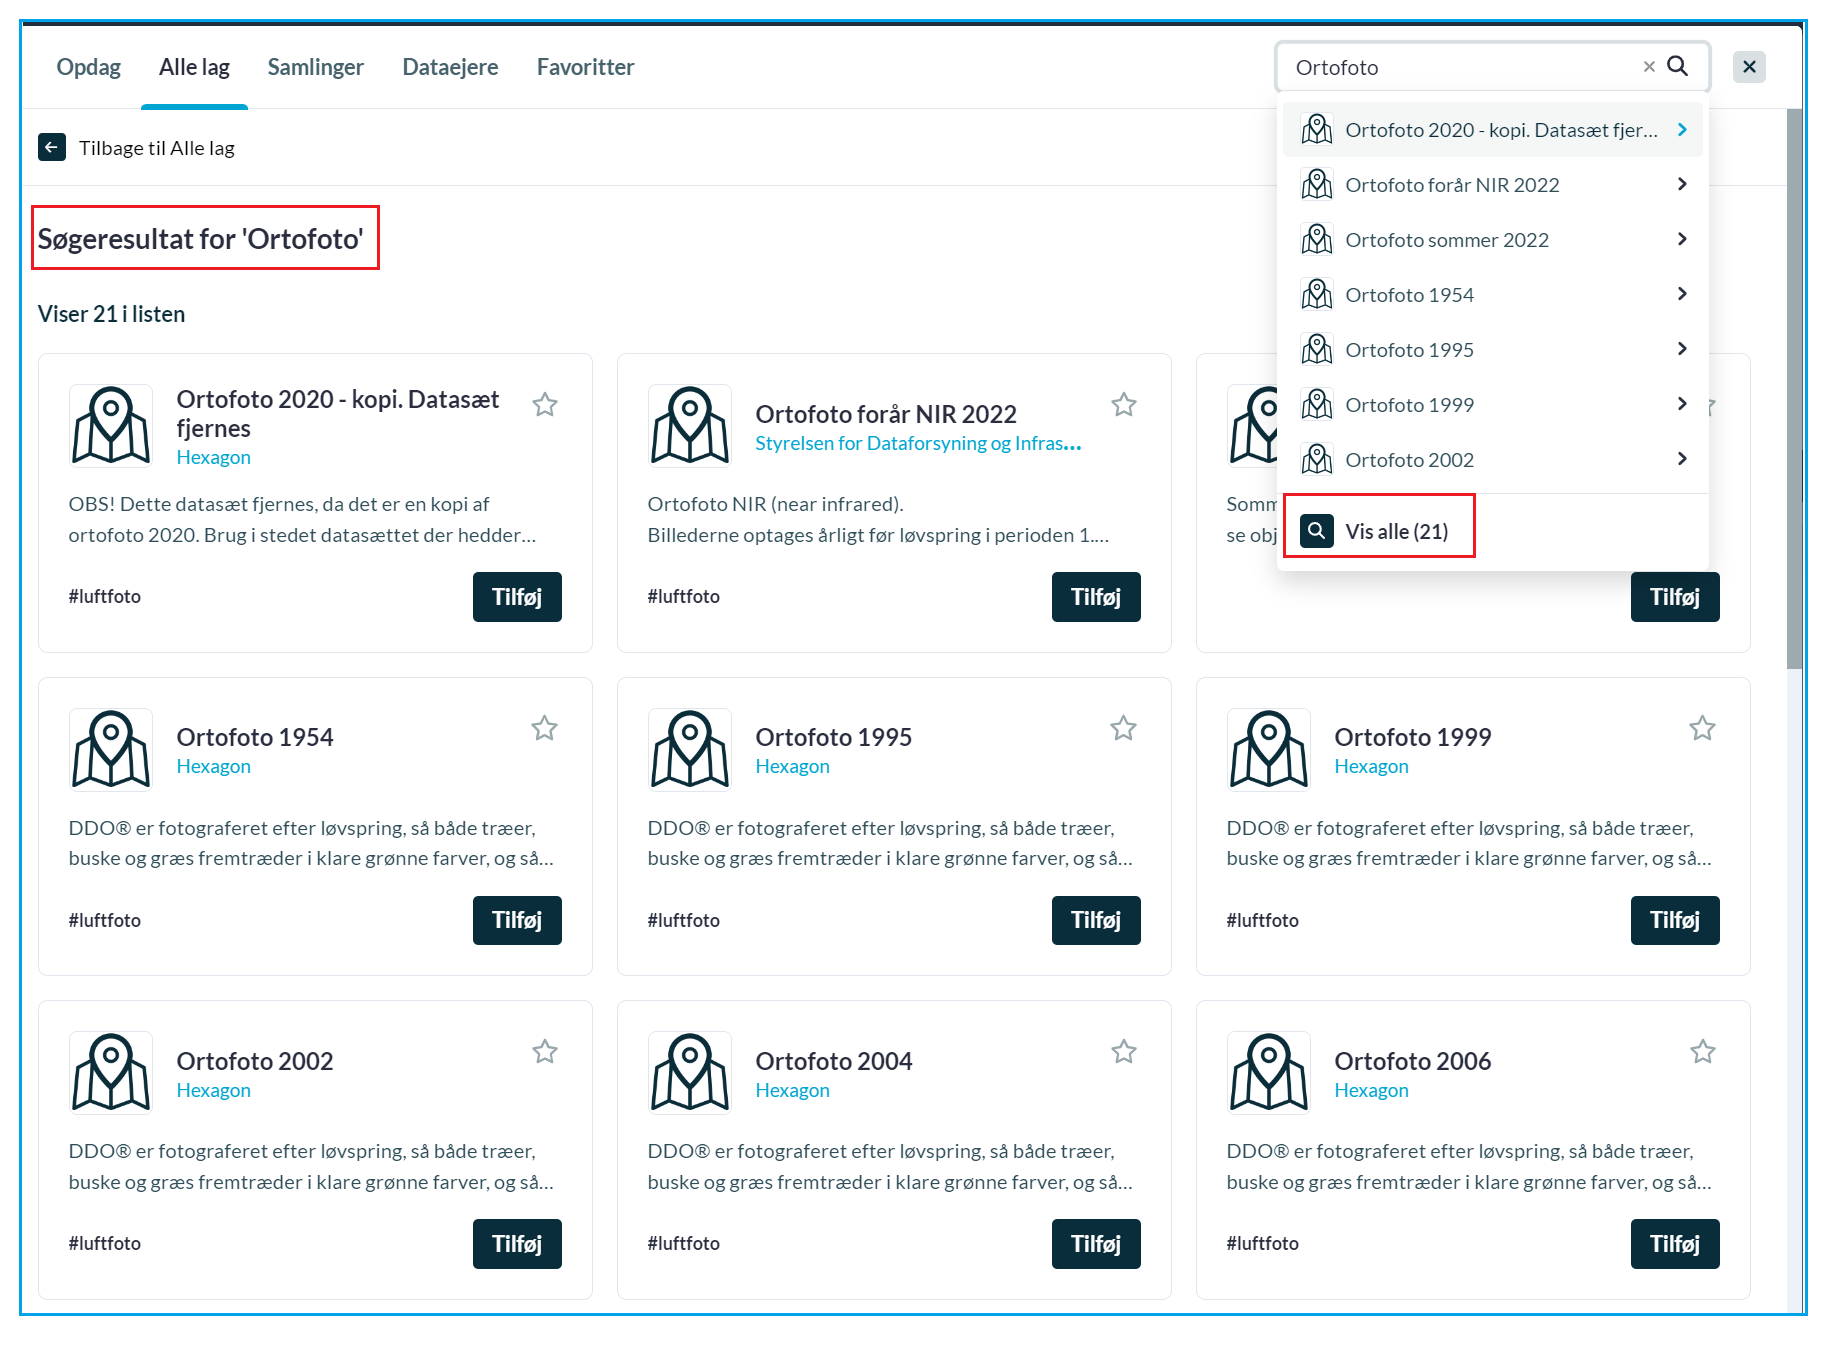Open Hexagon owner link on Ortofoto 2002
Image resolution: width=1841 pixels, height=1345 pixels.
(213, 1090)
